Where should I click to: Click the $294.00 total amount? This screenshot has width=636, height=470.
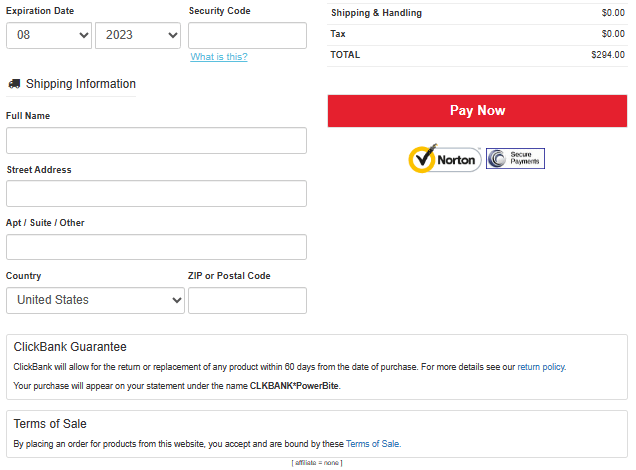pyautogui.click(x=607, y=55)
